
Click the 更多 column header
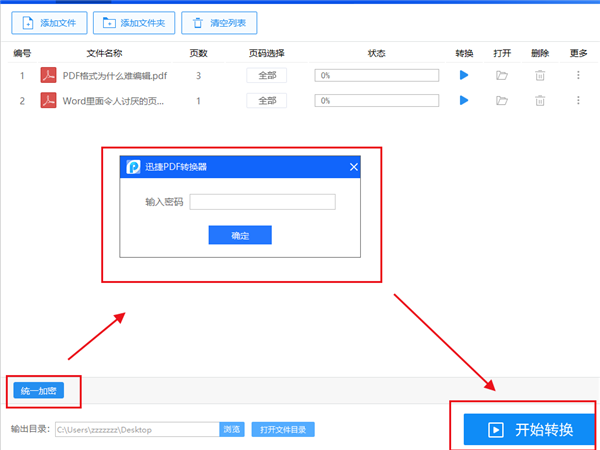click(578, 53)
